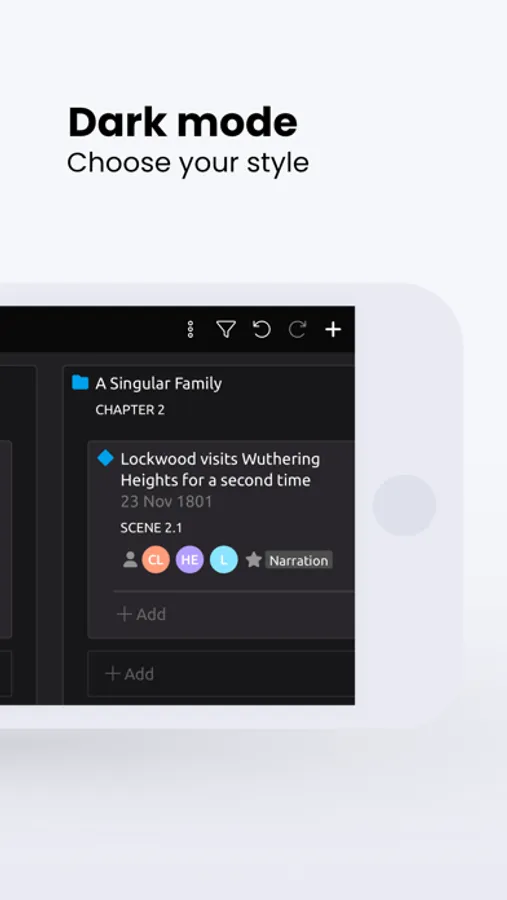Click the person characters icon
This screenshot has width=507, height=900.
pos(130,560)
